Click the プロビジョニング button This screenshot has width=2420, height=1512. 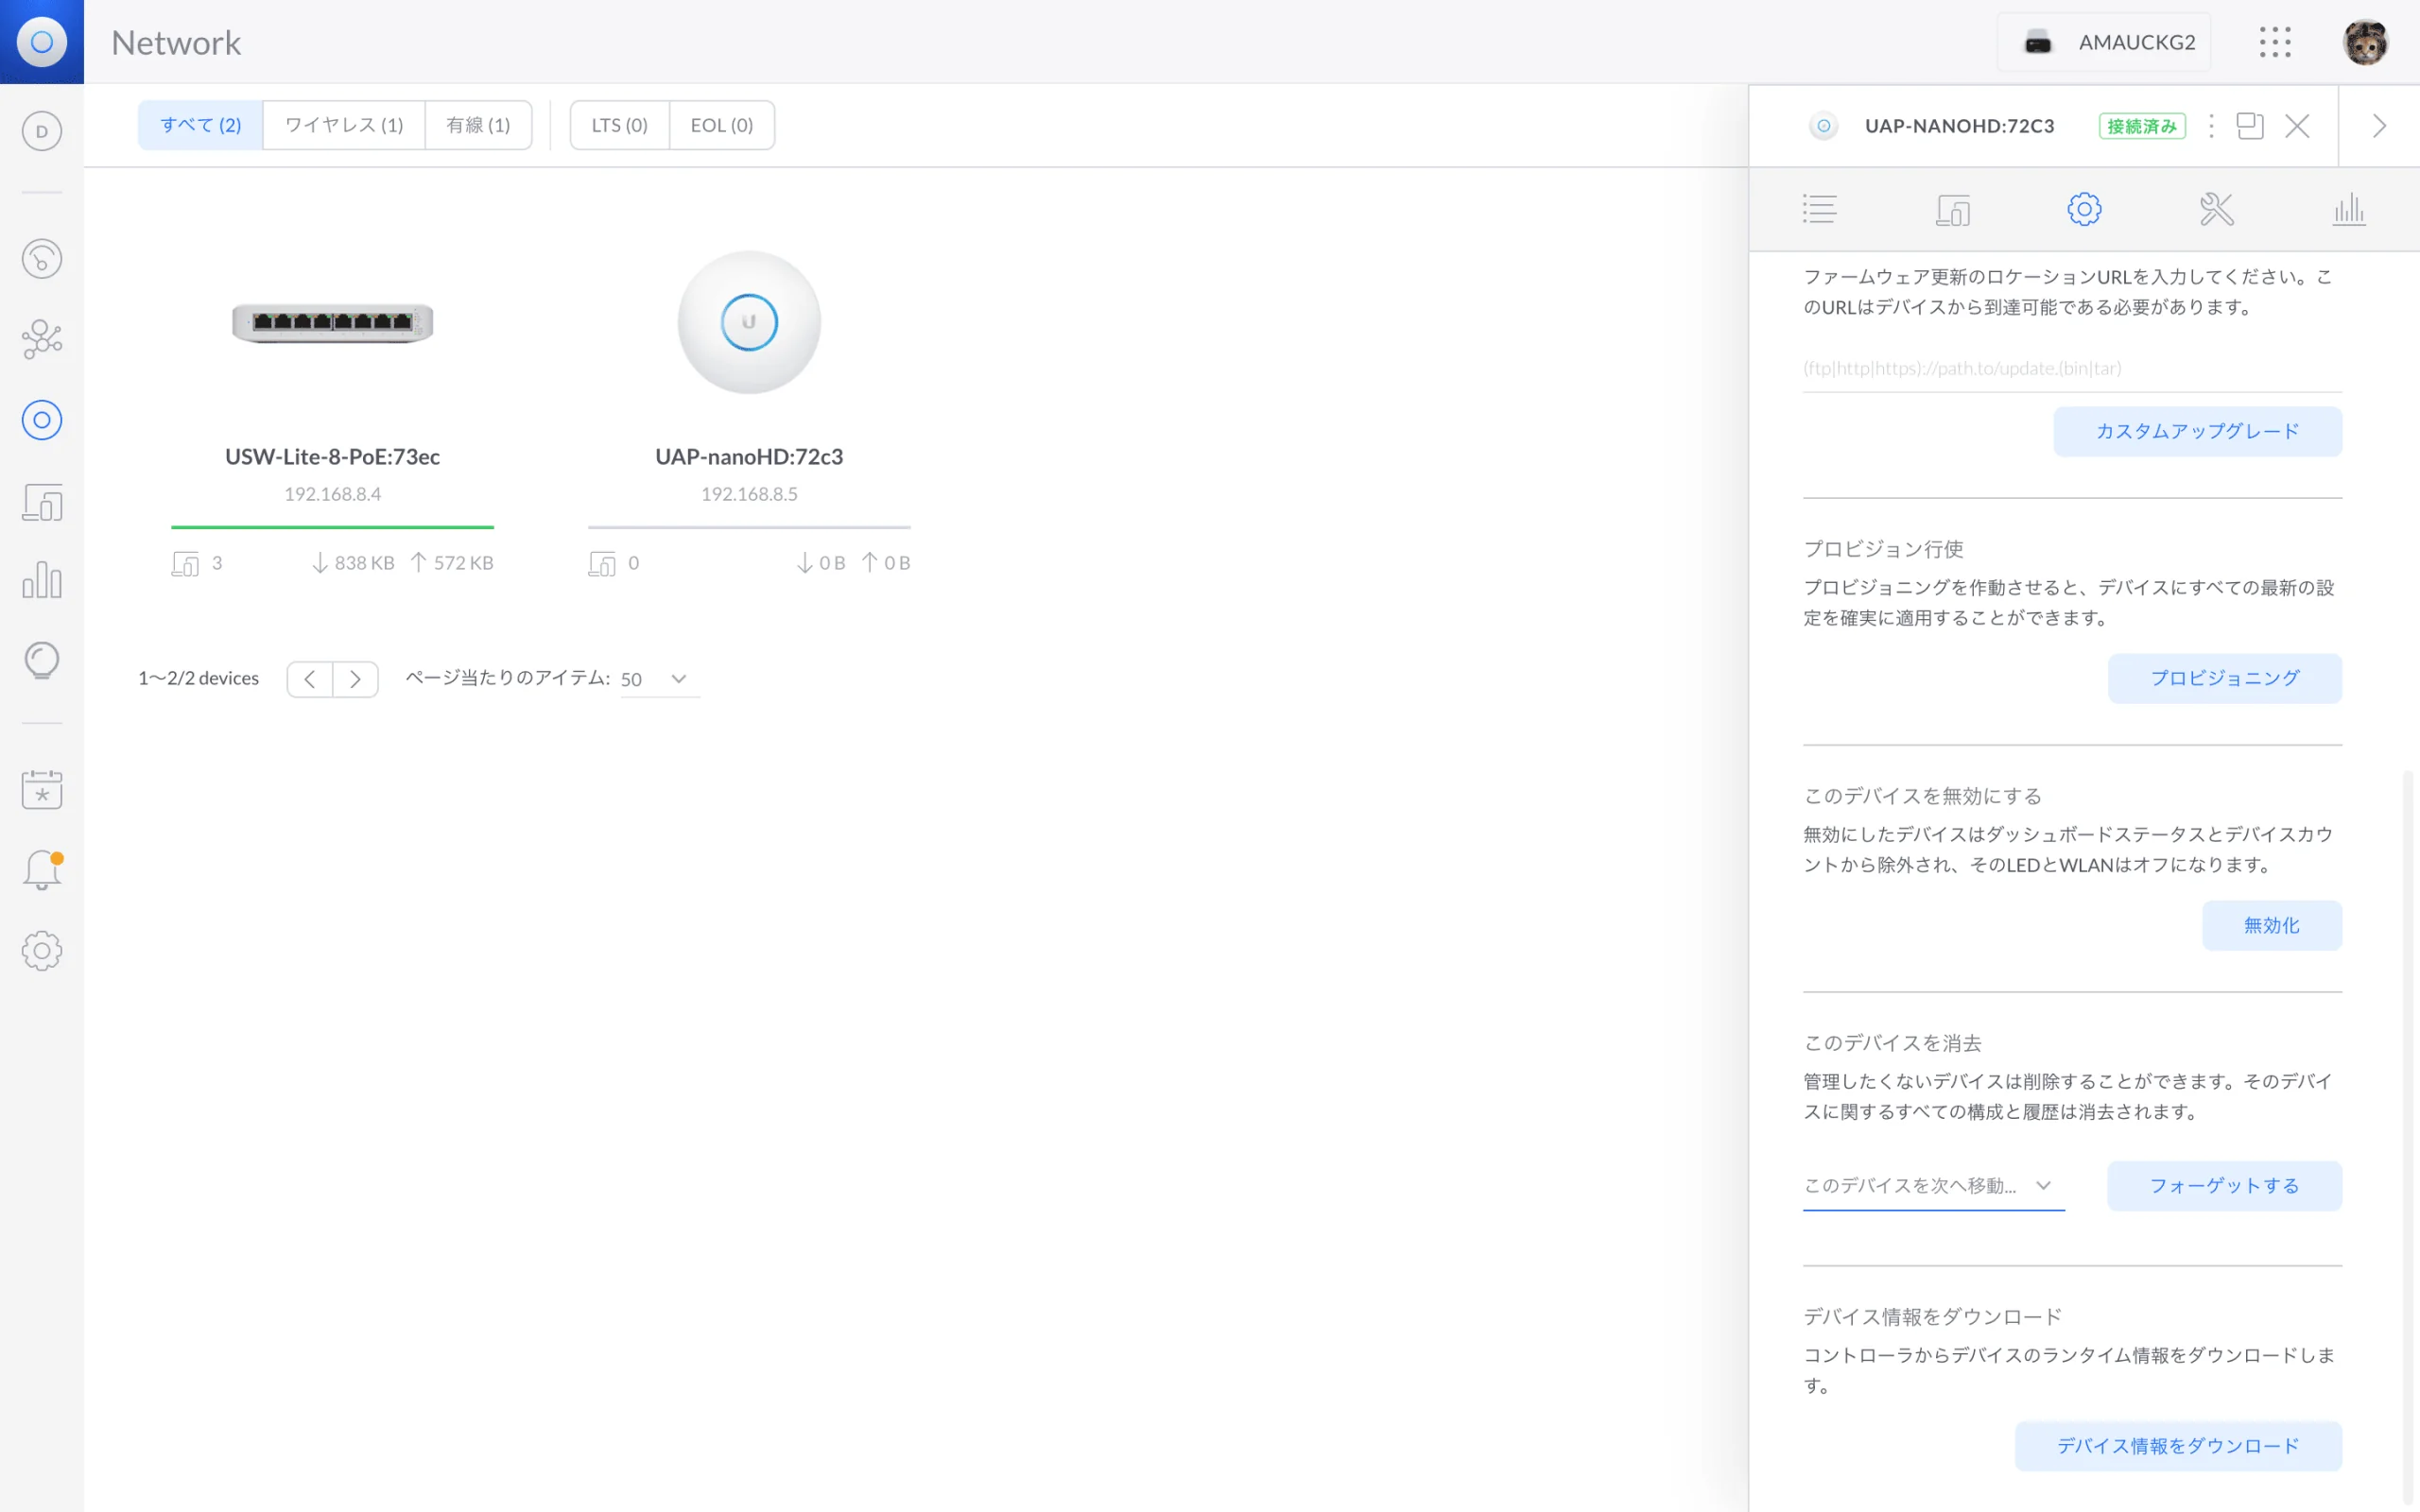[2224, 678]
